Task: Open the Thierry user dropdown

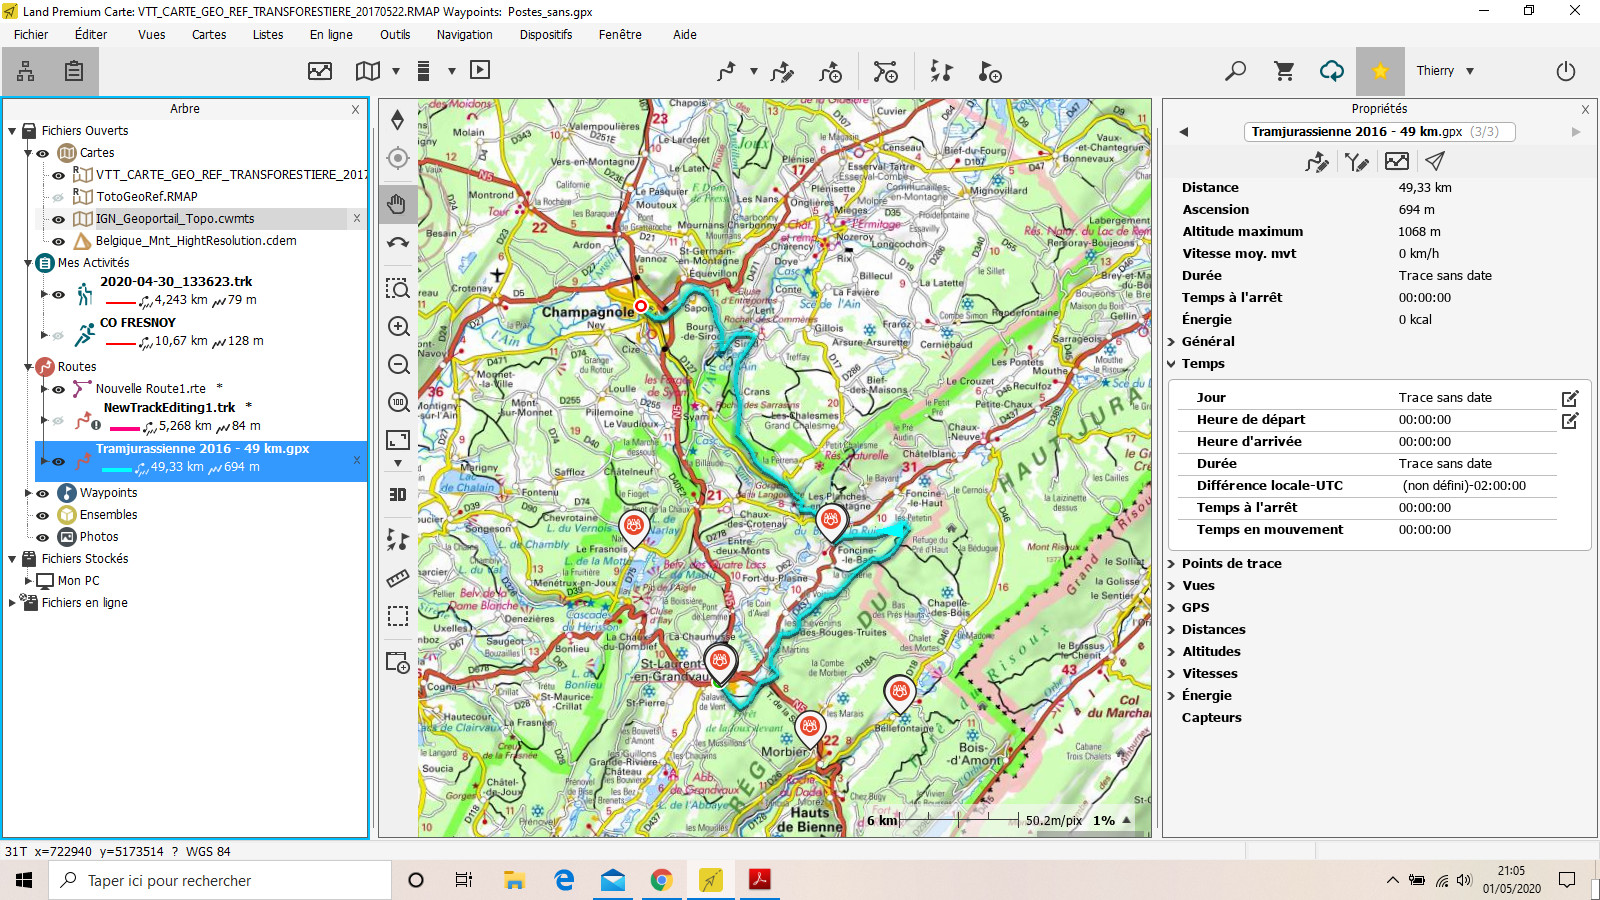Action: (x=1445, y=71)
